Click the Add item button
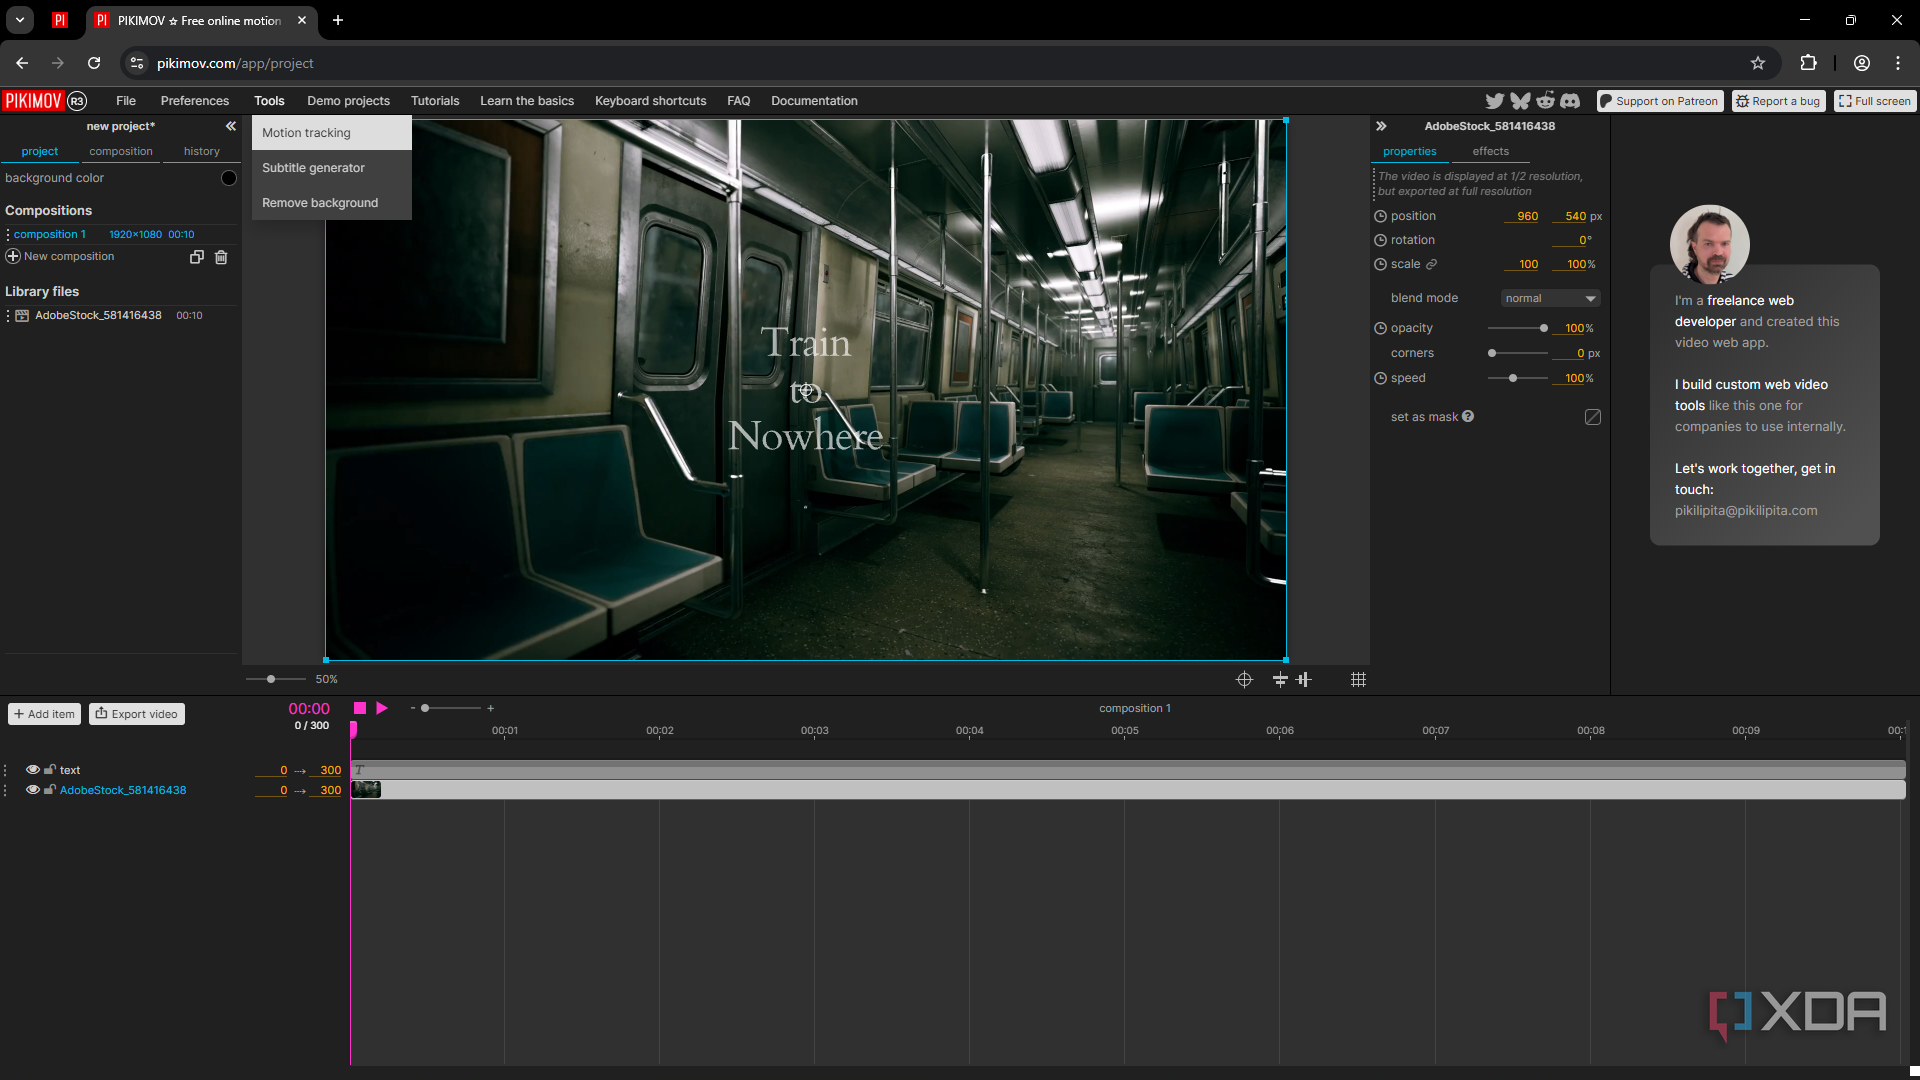This screenshot has width=1920, height=1080. point(45,714)
